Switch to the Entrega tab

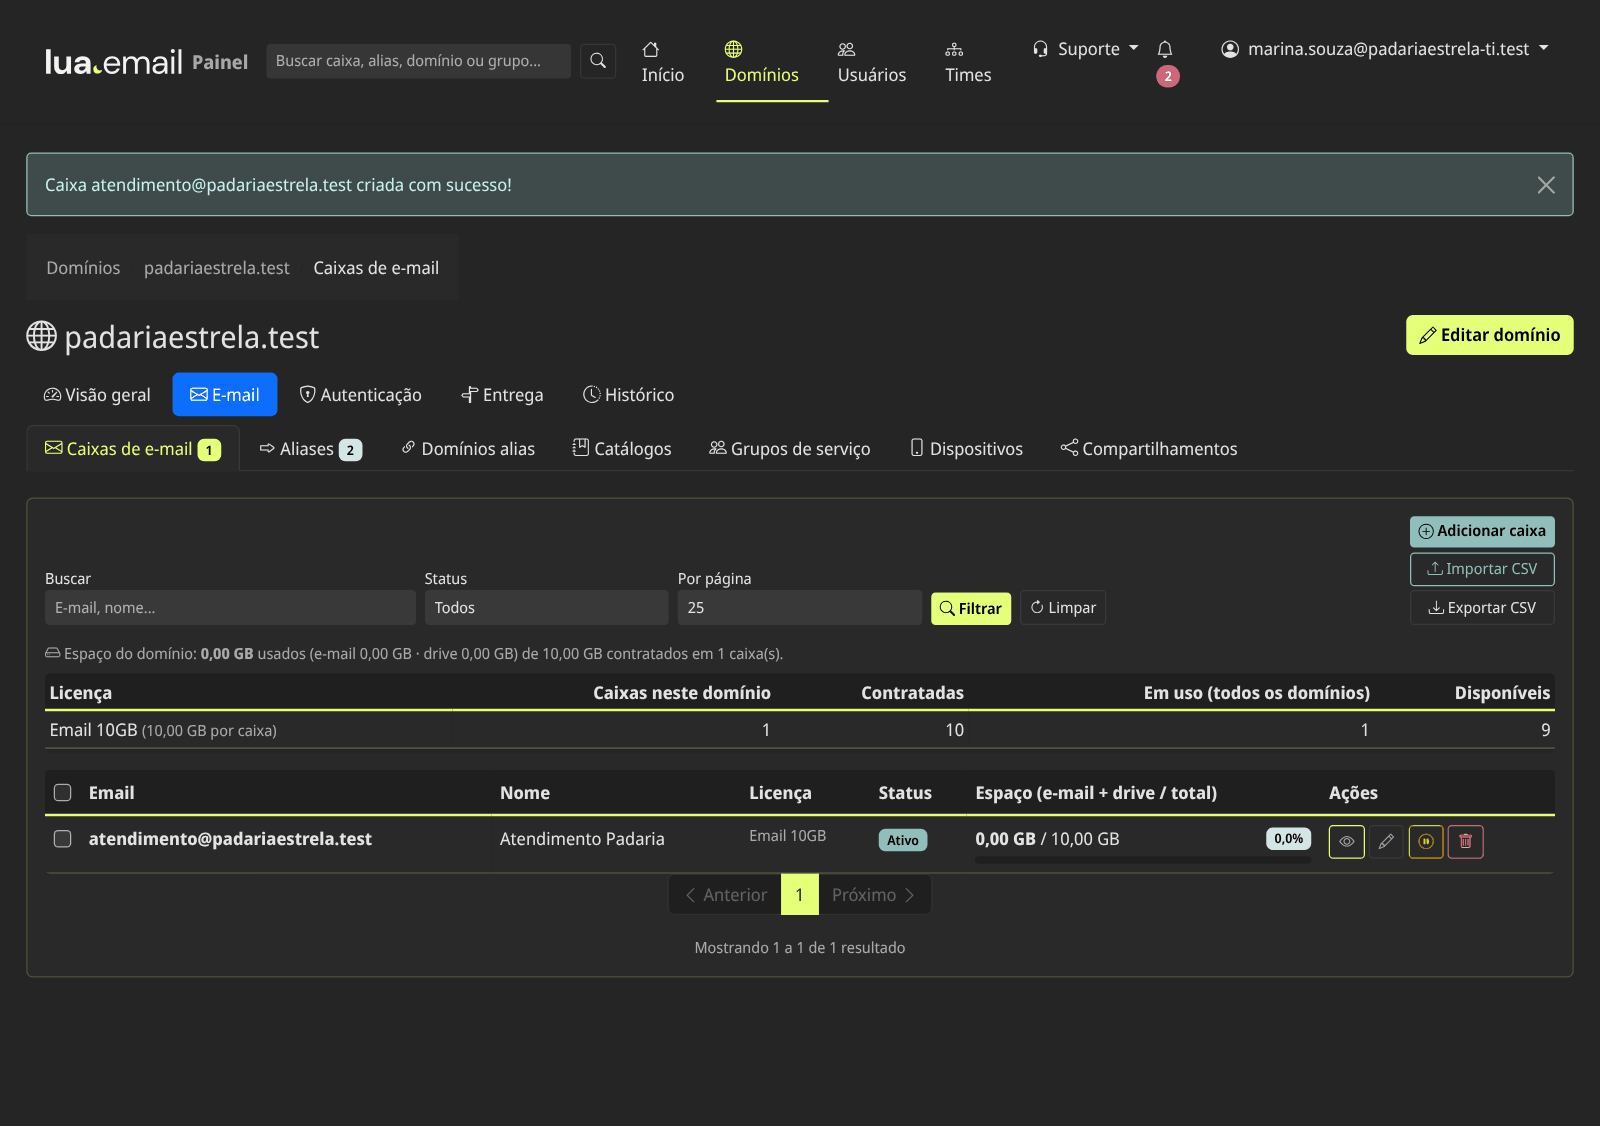point(502,395)
